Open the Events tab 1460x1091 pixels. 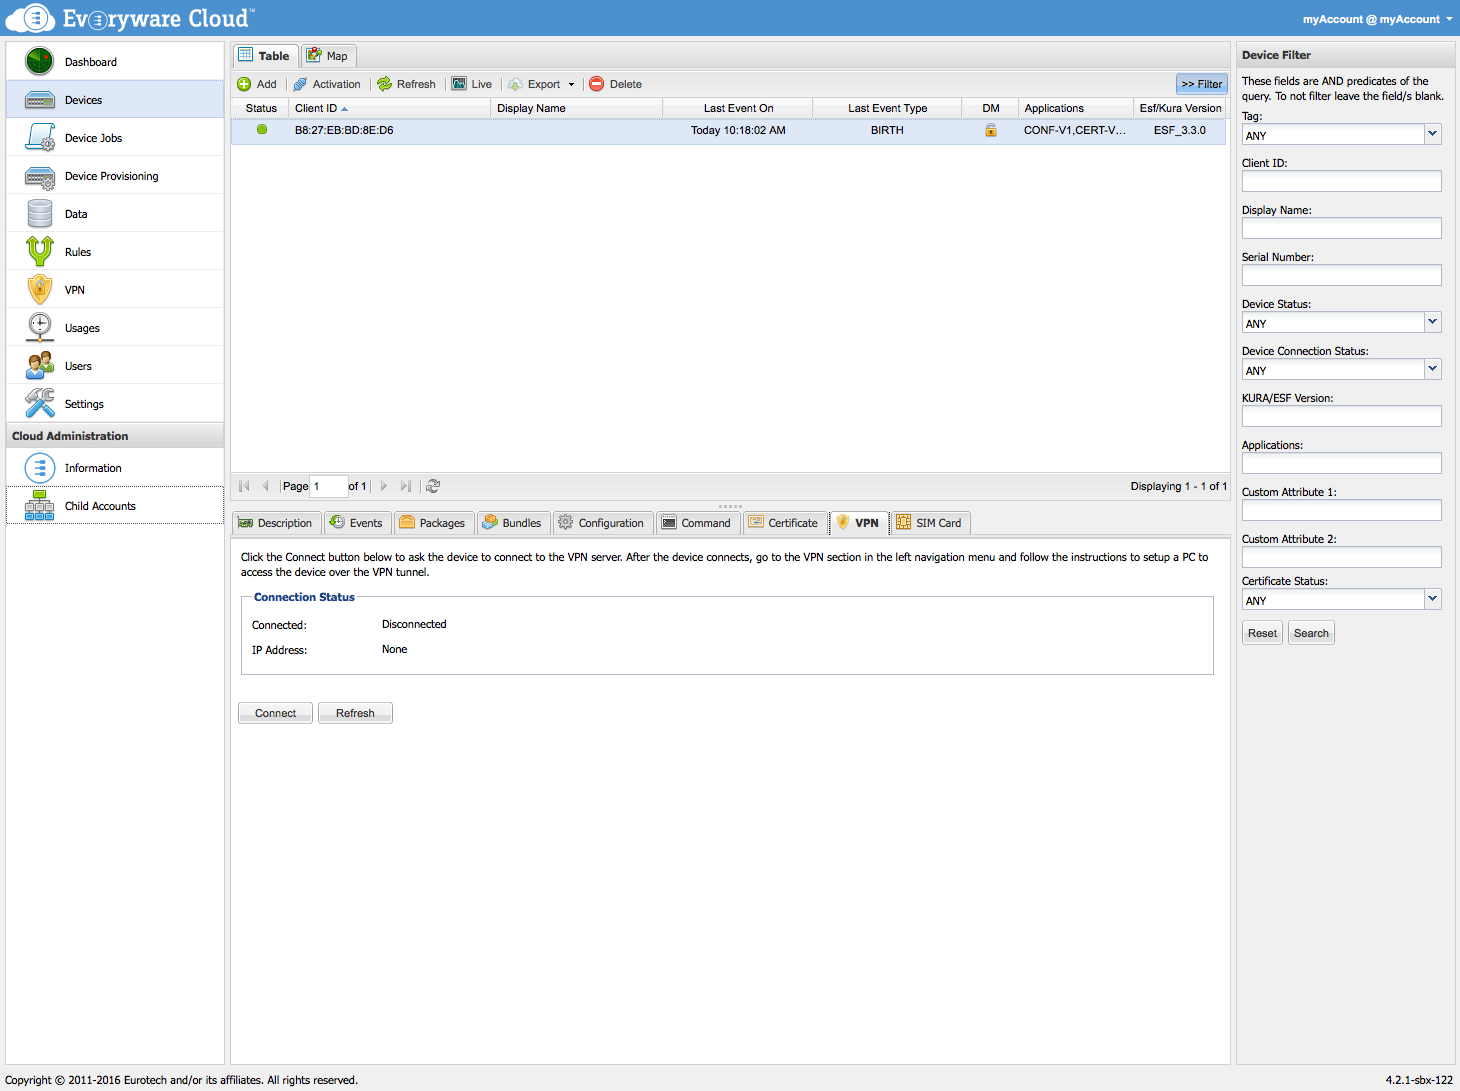coord(357,523)
